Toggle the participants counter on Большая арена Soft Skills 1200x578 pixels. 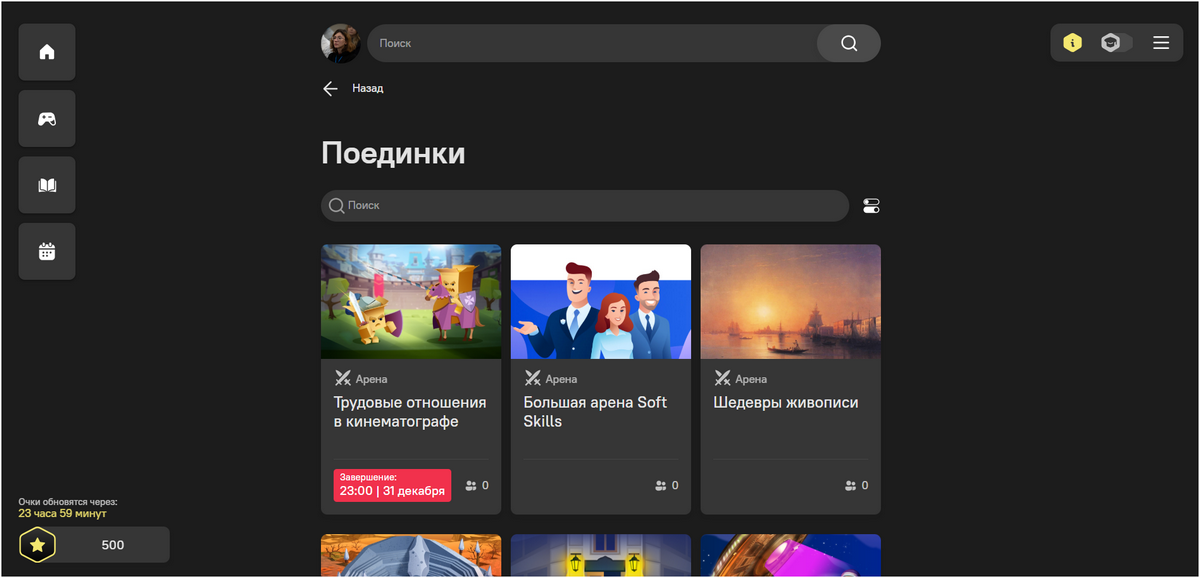coord(666,485)
